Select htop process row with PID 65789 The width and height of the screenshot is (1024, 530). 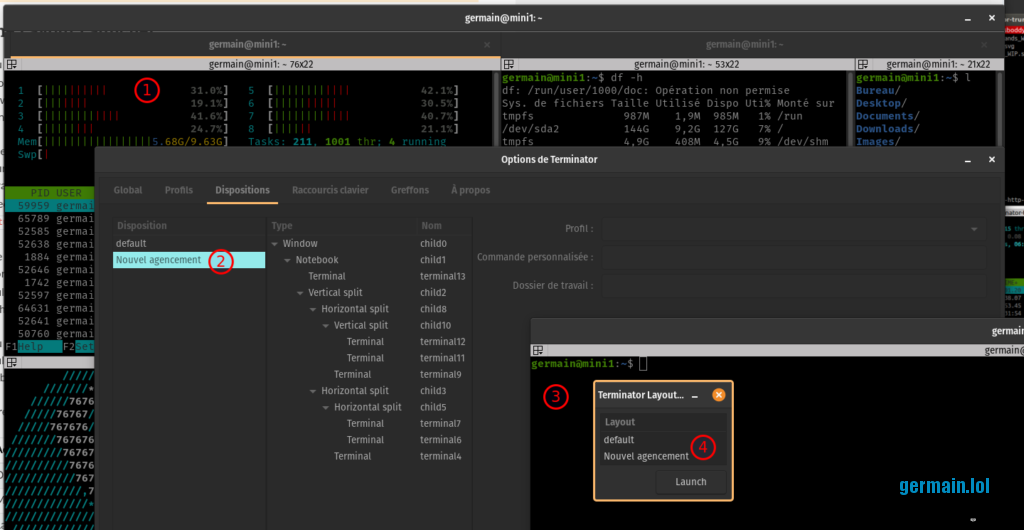50,219
